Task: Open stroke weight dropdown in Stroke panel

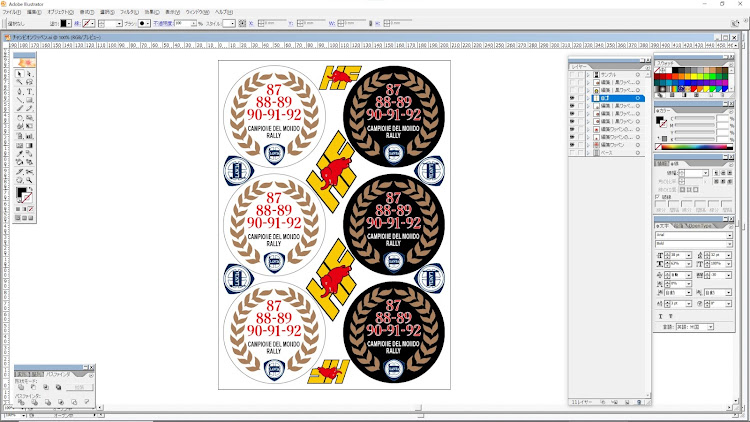Action: 705,173
